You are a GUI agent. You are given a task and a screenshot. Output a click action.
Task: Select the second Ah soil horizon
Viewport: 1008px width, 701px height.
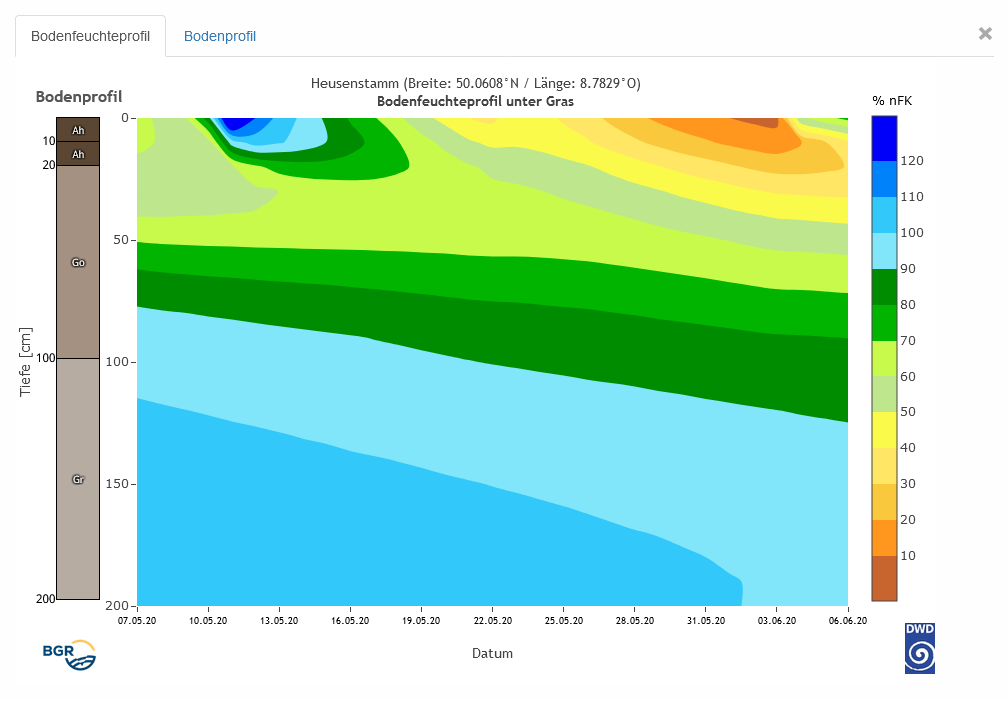tap(78, 153)
